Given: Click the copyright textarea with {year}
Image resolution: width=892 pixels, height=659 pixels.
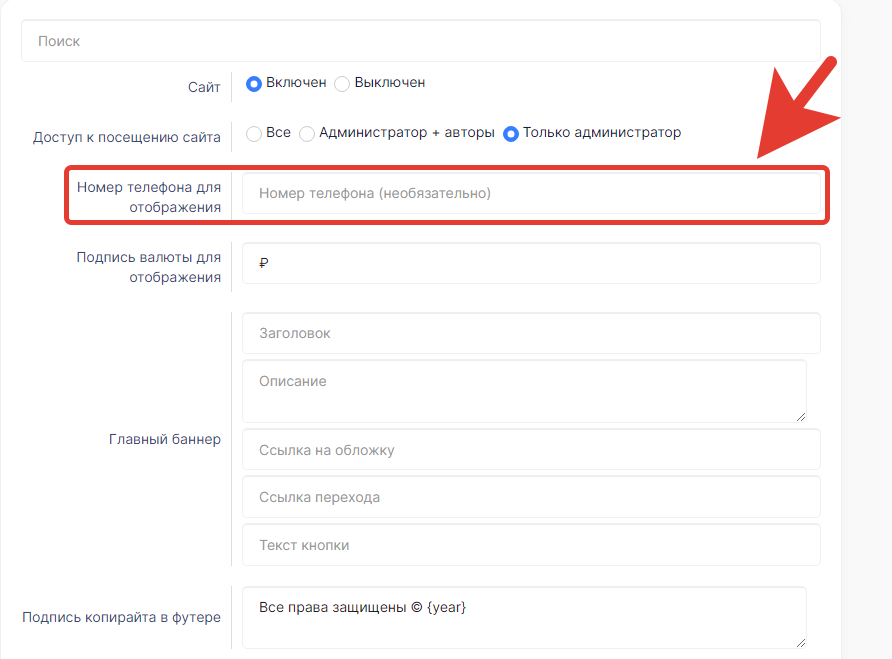Looking at the screenshot, I should pos(525,617).
